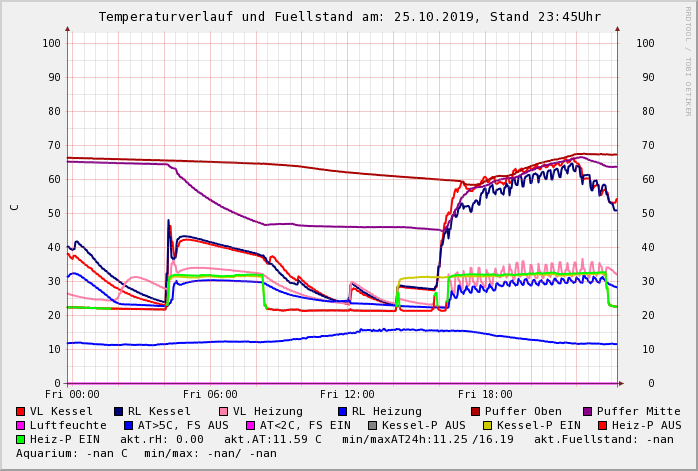Click the 'Fri 06:00' time axis label

coord(210,394)
